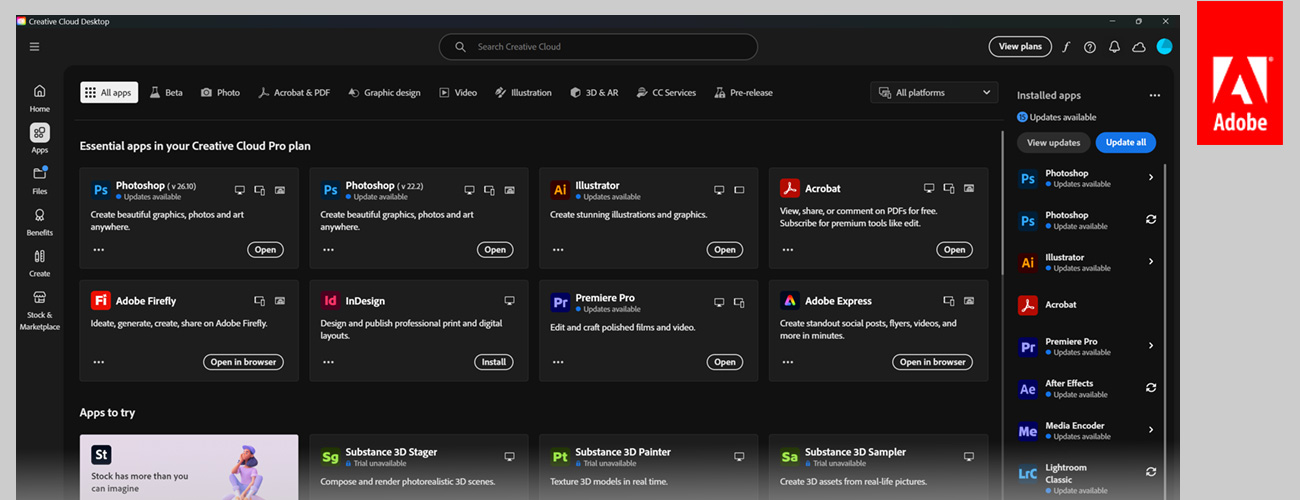Install InDesign
Image resolution: width=1300 pixels, height=500 pixels.
coord(494,362)
